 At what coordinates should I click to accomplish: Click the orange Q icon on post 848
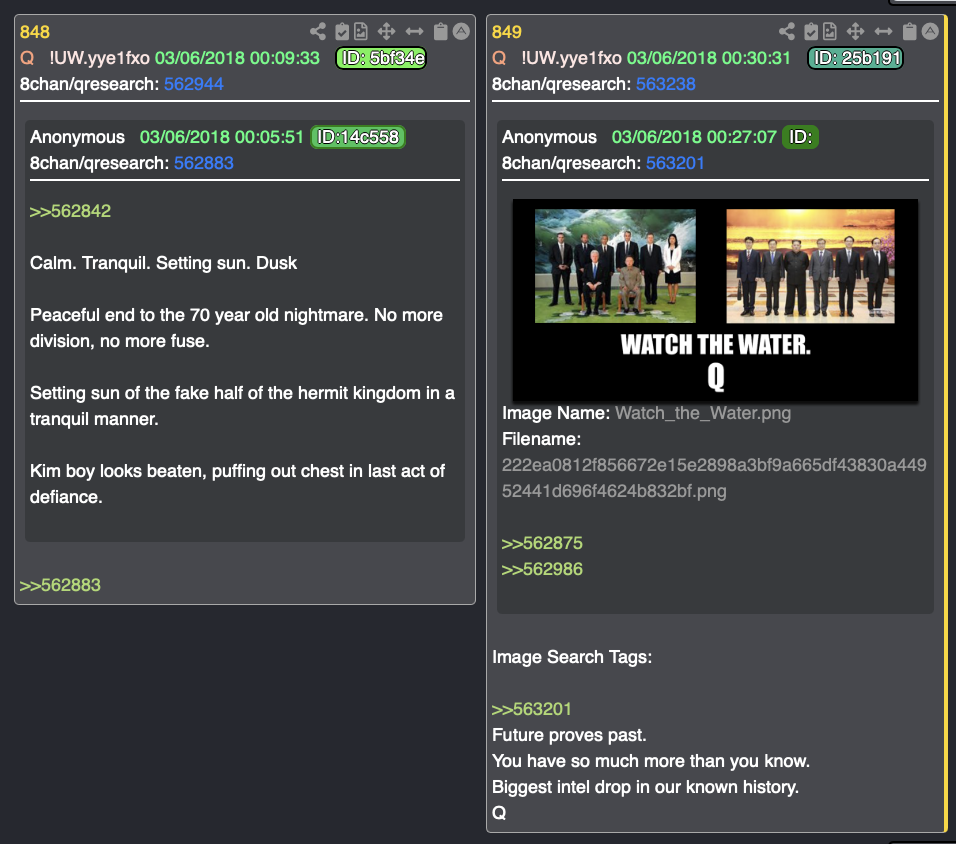coord(27,58)
